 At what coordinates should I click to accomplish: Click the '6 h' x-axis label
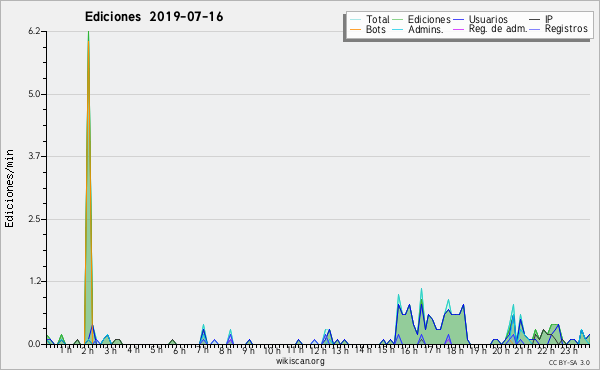tap(179, 351)
